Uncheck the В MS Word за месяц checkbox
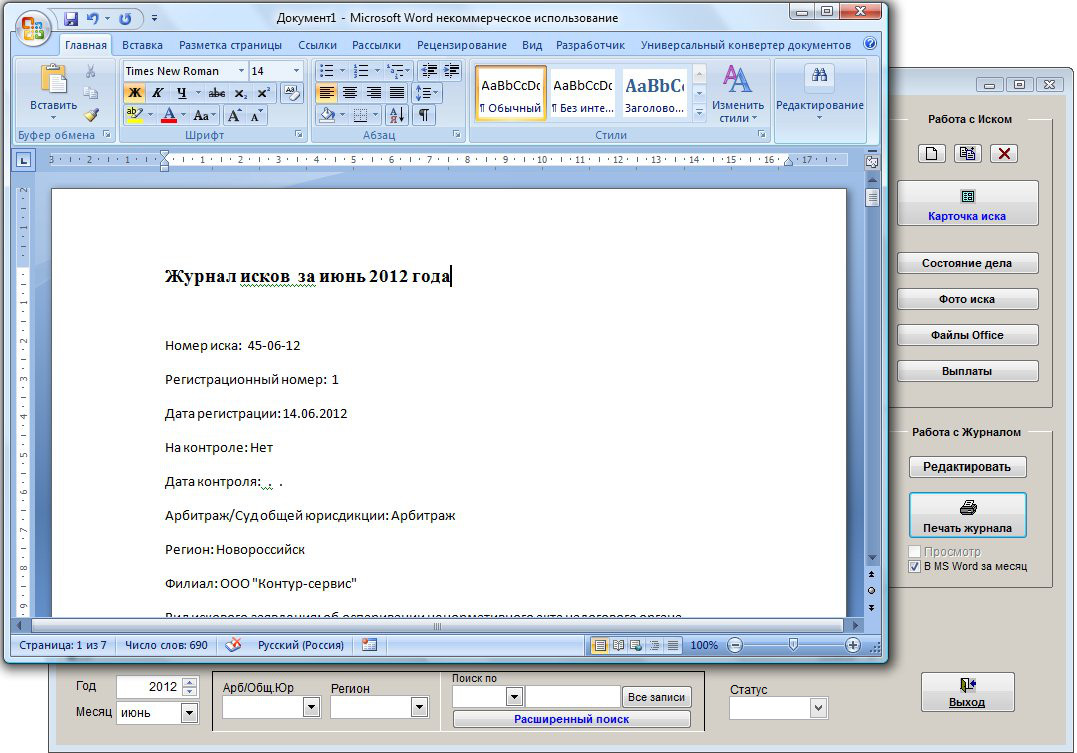 tap(914, 567)
